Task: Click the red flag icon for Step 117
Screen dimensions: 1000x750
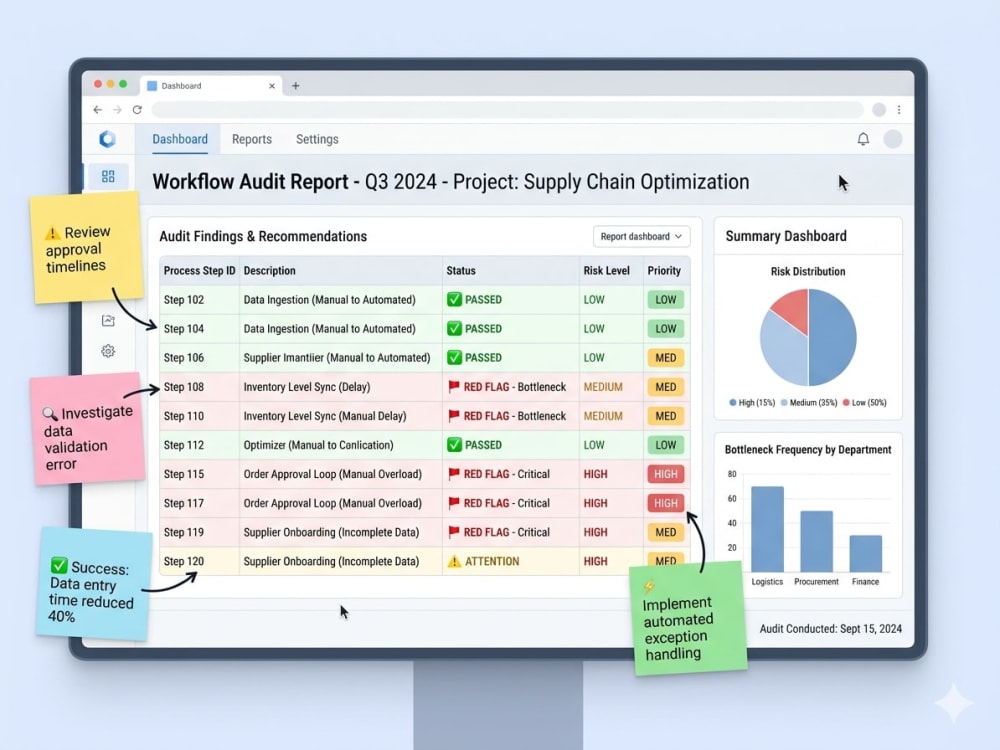Action: [x=453, y=503]
